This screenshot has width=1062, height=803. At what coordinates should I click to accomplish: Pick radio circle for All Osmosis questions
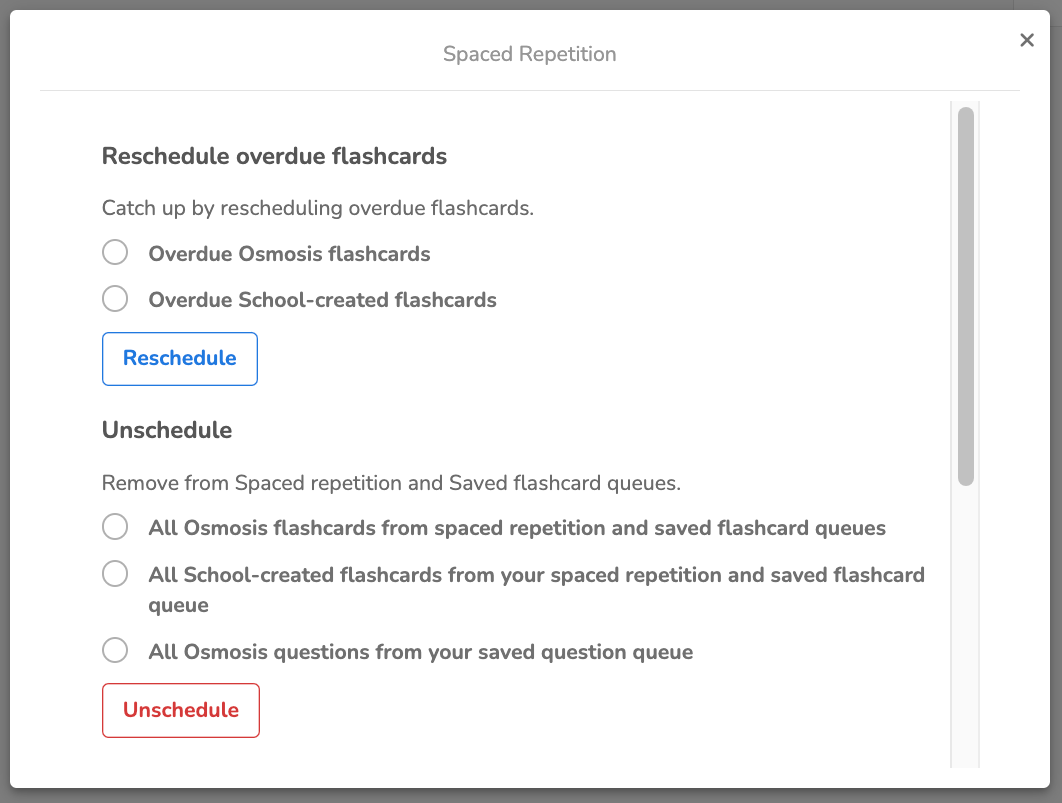click(x=115, y=651)
